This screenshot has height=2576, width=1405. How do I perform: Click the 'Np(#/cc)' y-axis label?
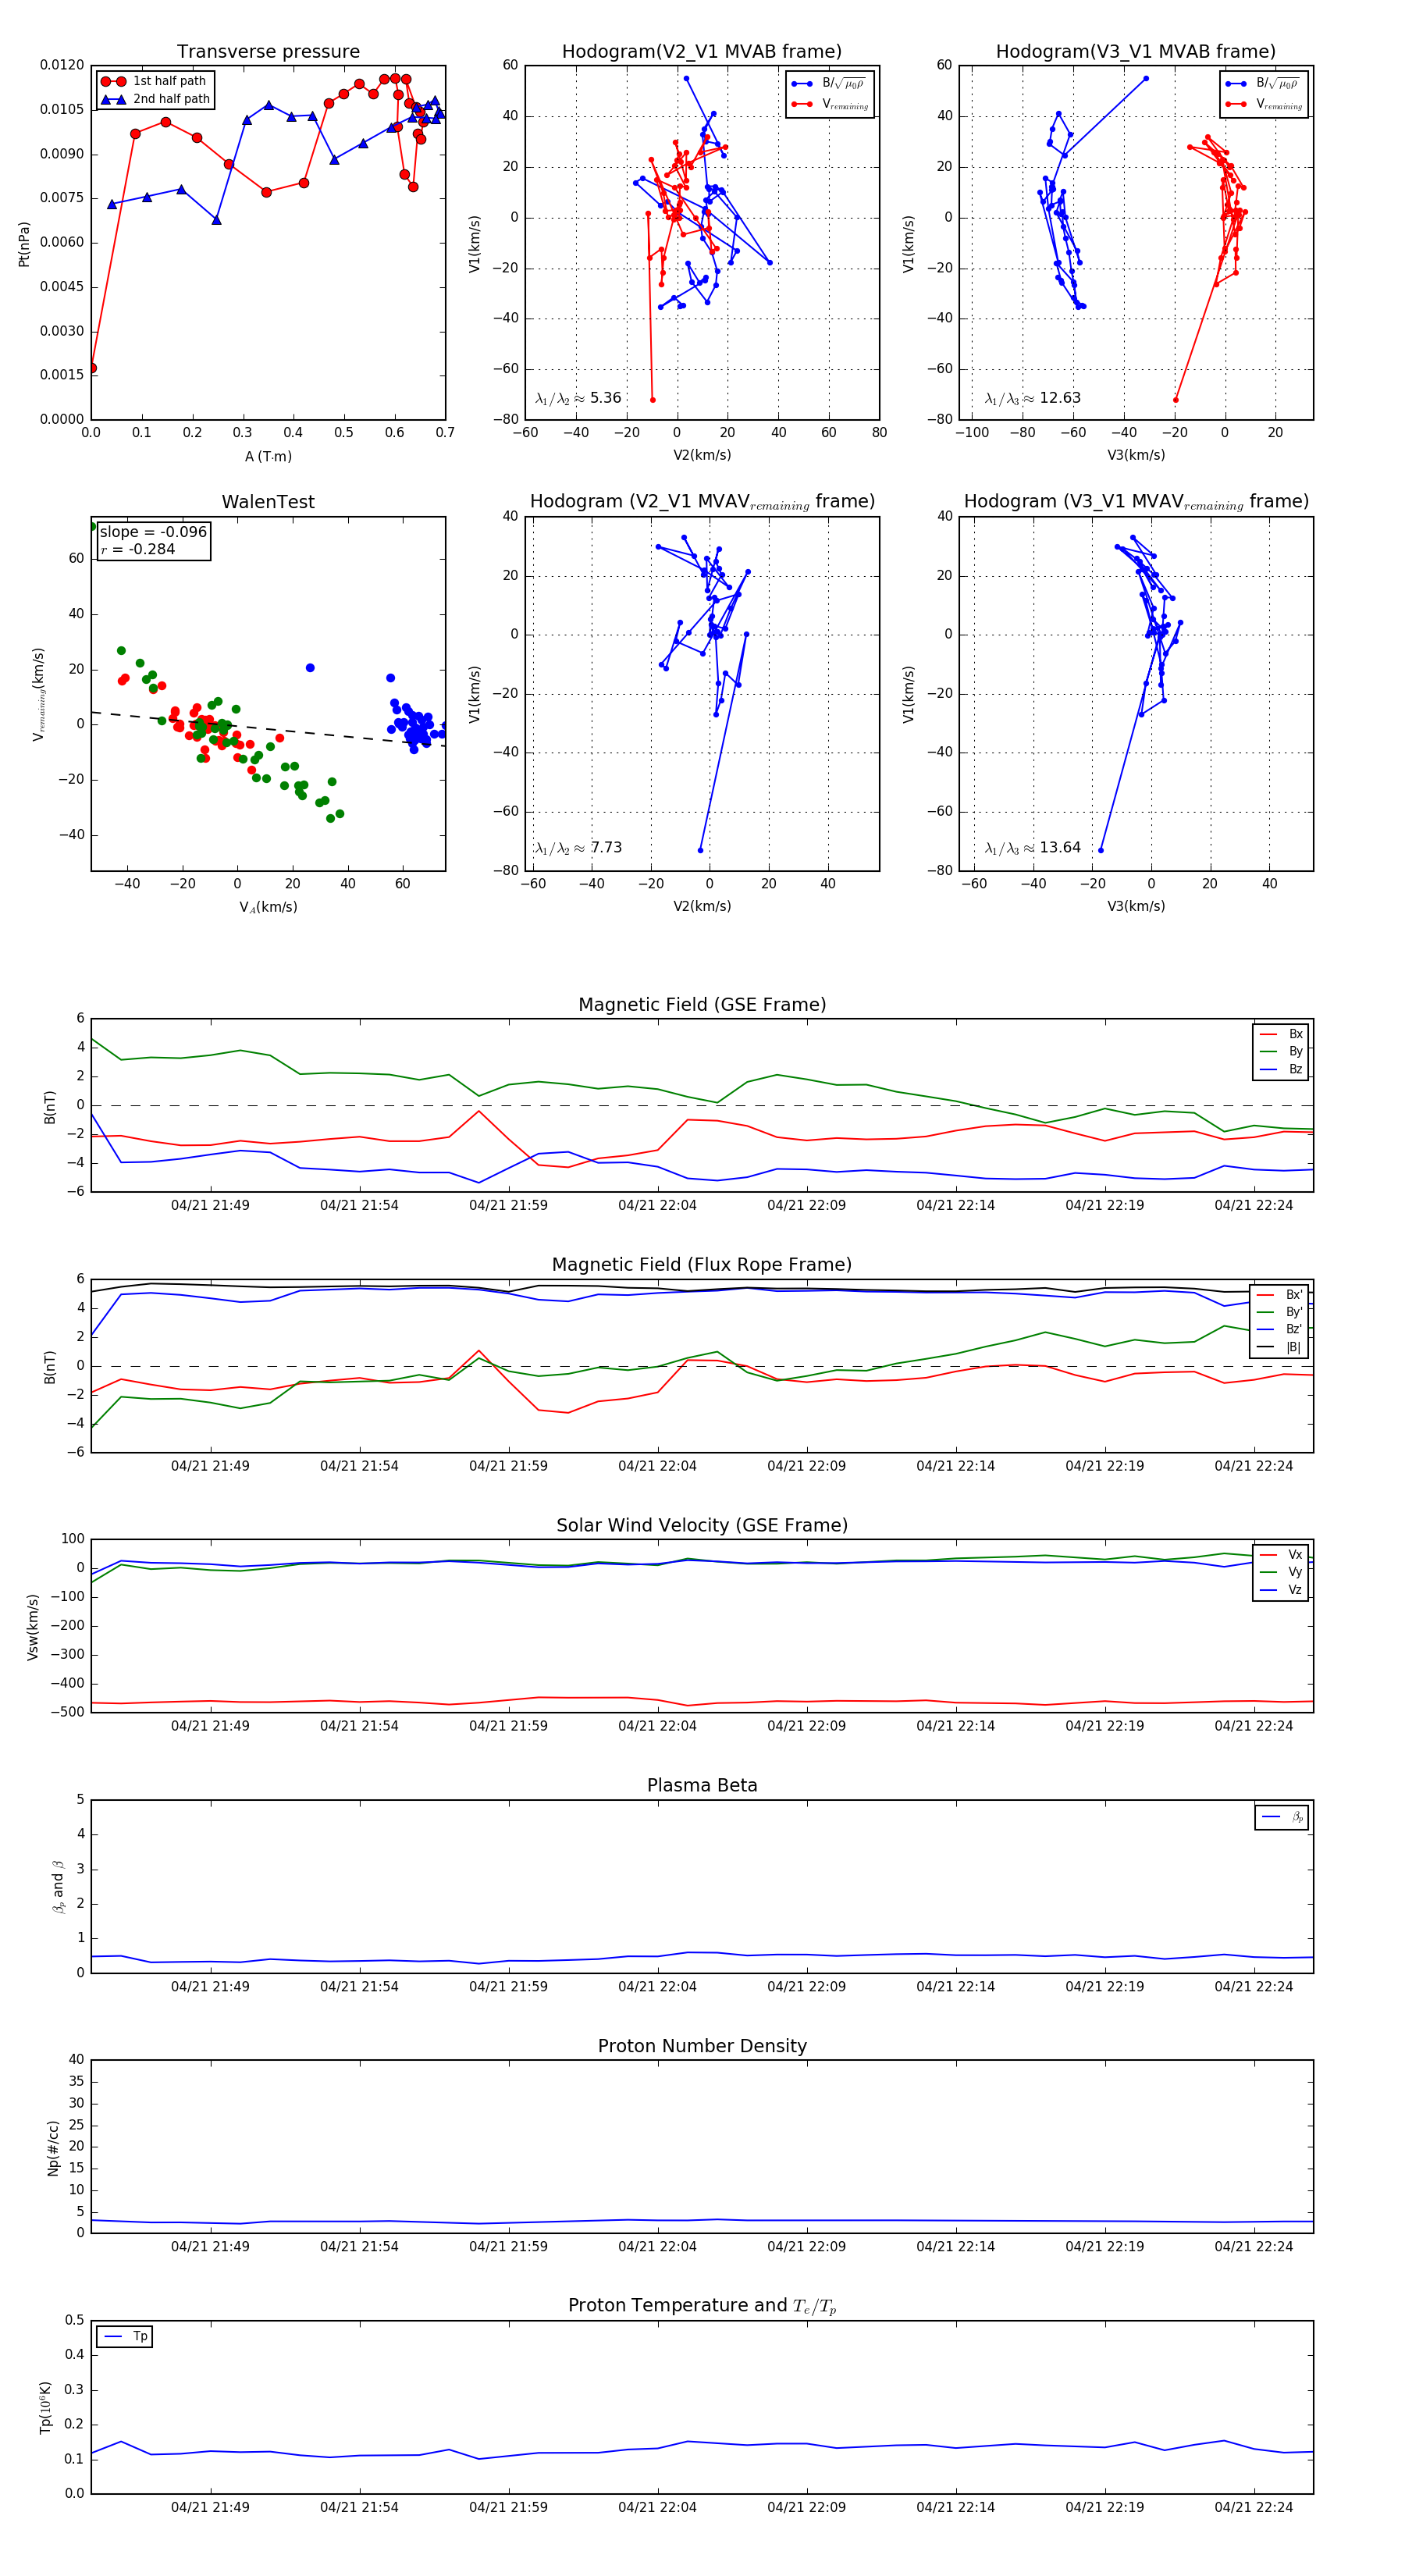coord(53,2148)
